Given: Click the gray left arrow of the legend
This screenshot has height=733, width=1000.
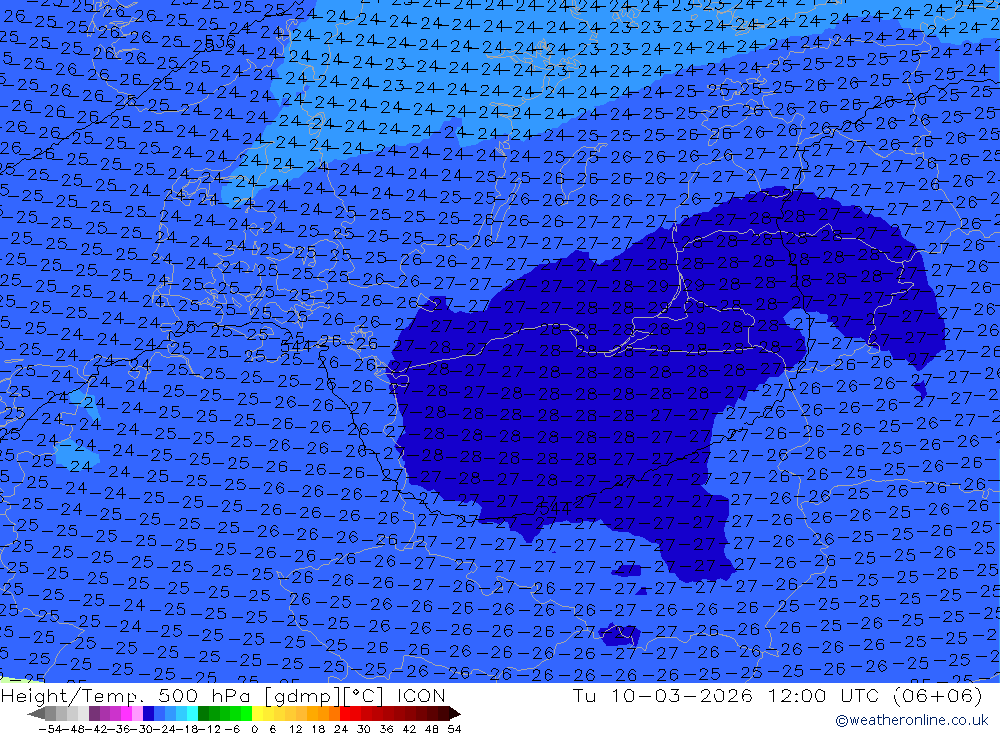Looking at the screenshot, I should pyautogui.click(x=36, y=714).
